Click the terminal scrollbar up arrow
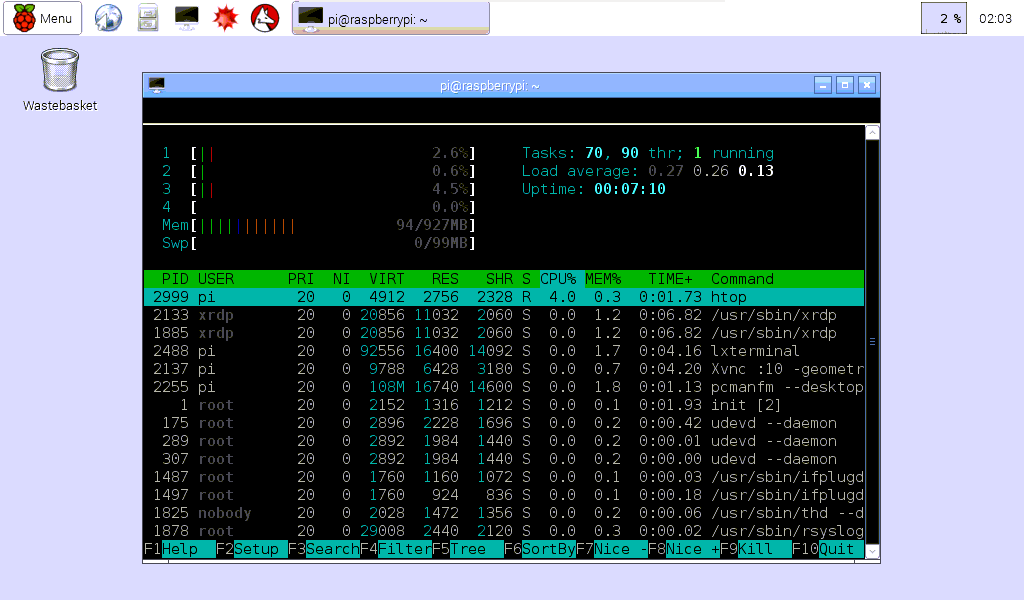Screen dimensions: 1024x600 point(872,133)
